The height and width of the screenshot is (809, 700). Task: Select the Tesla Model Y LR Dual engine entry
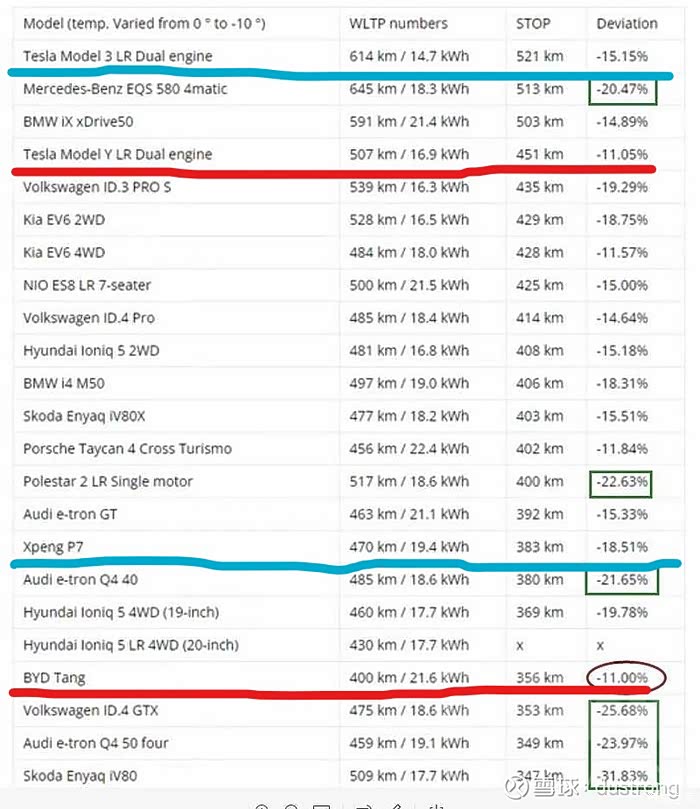(118, 154)
